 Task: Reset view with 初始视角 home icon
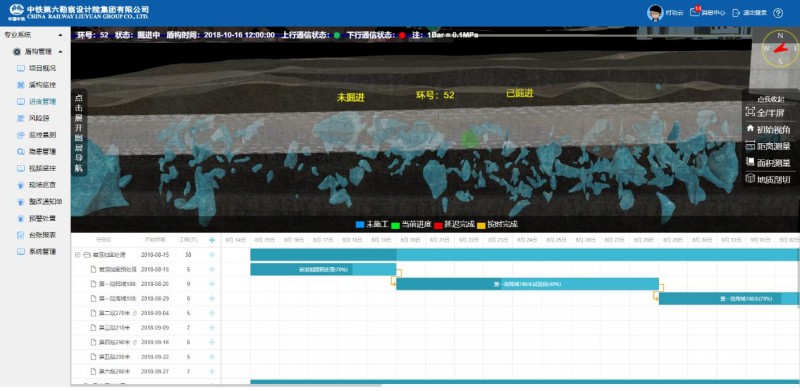[x=749, y=128]
